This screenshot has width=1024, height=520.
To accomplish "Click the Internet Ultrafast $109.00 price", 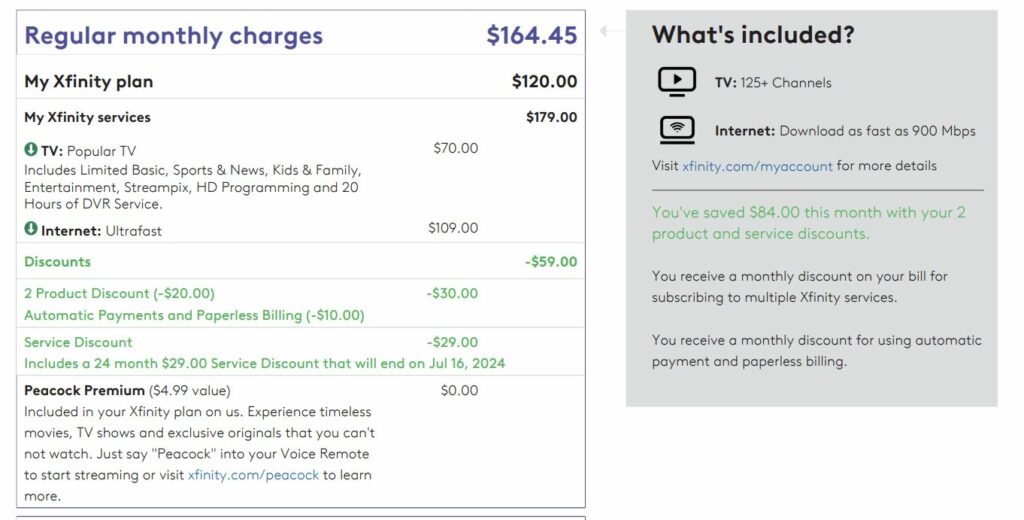I will 453,228.
